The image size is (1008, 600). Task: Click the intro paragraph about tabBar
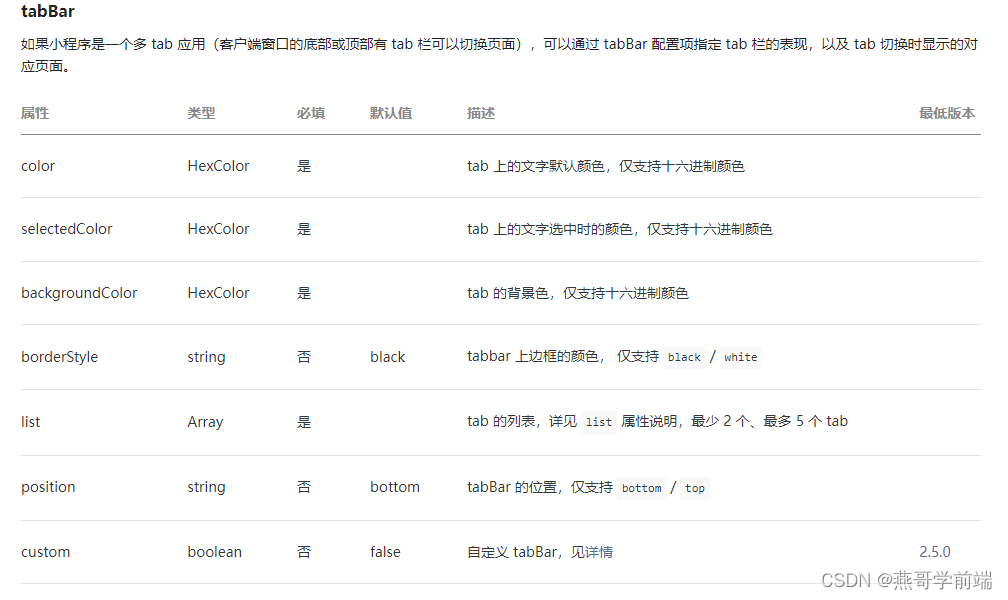point(500,55)
